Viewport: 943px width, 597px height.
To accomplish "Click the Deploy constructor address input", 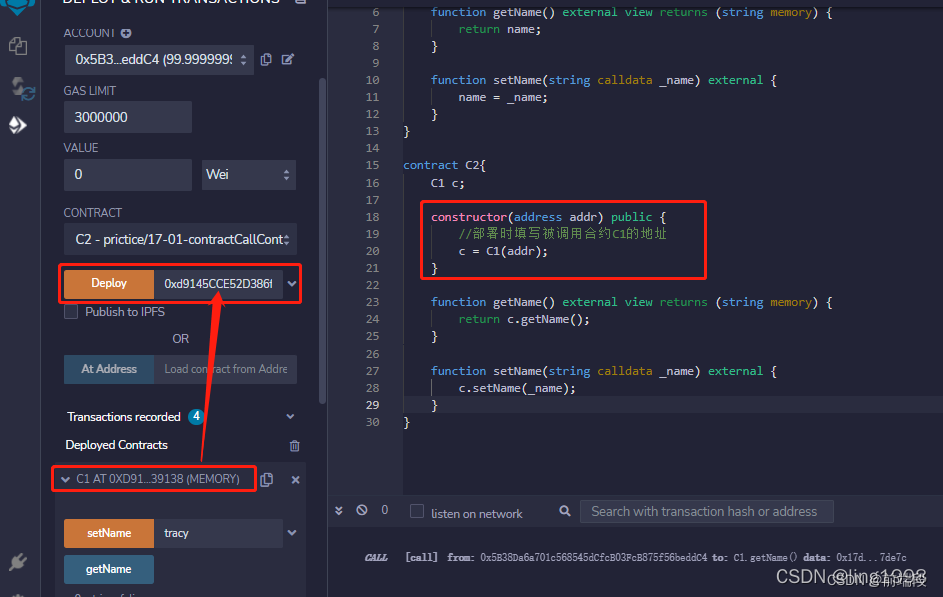I will pyautogui.click(x=218, y=284).
